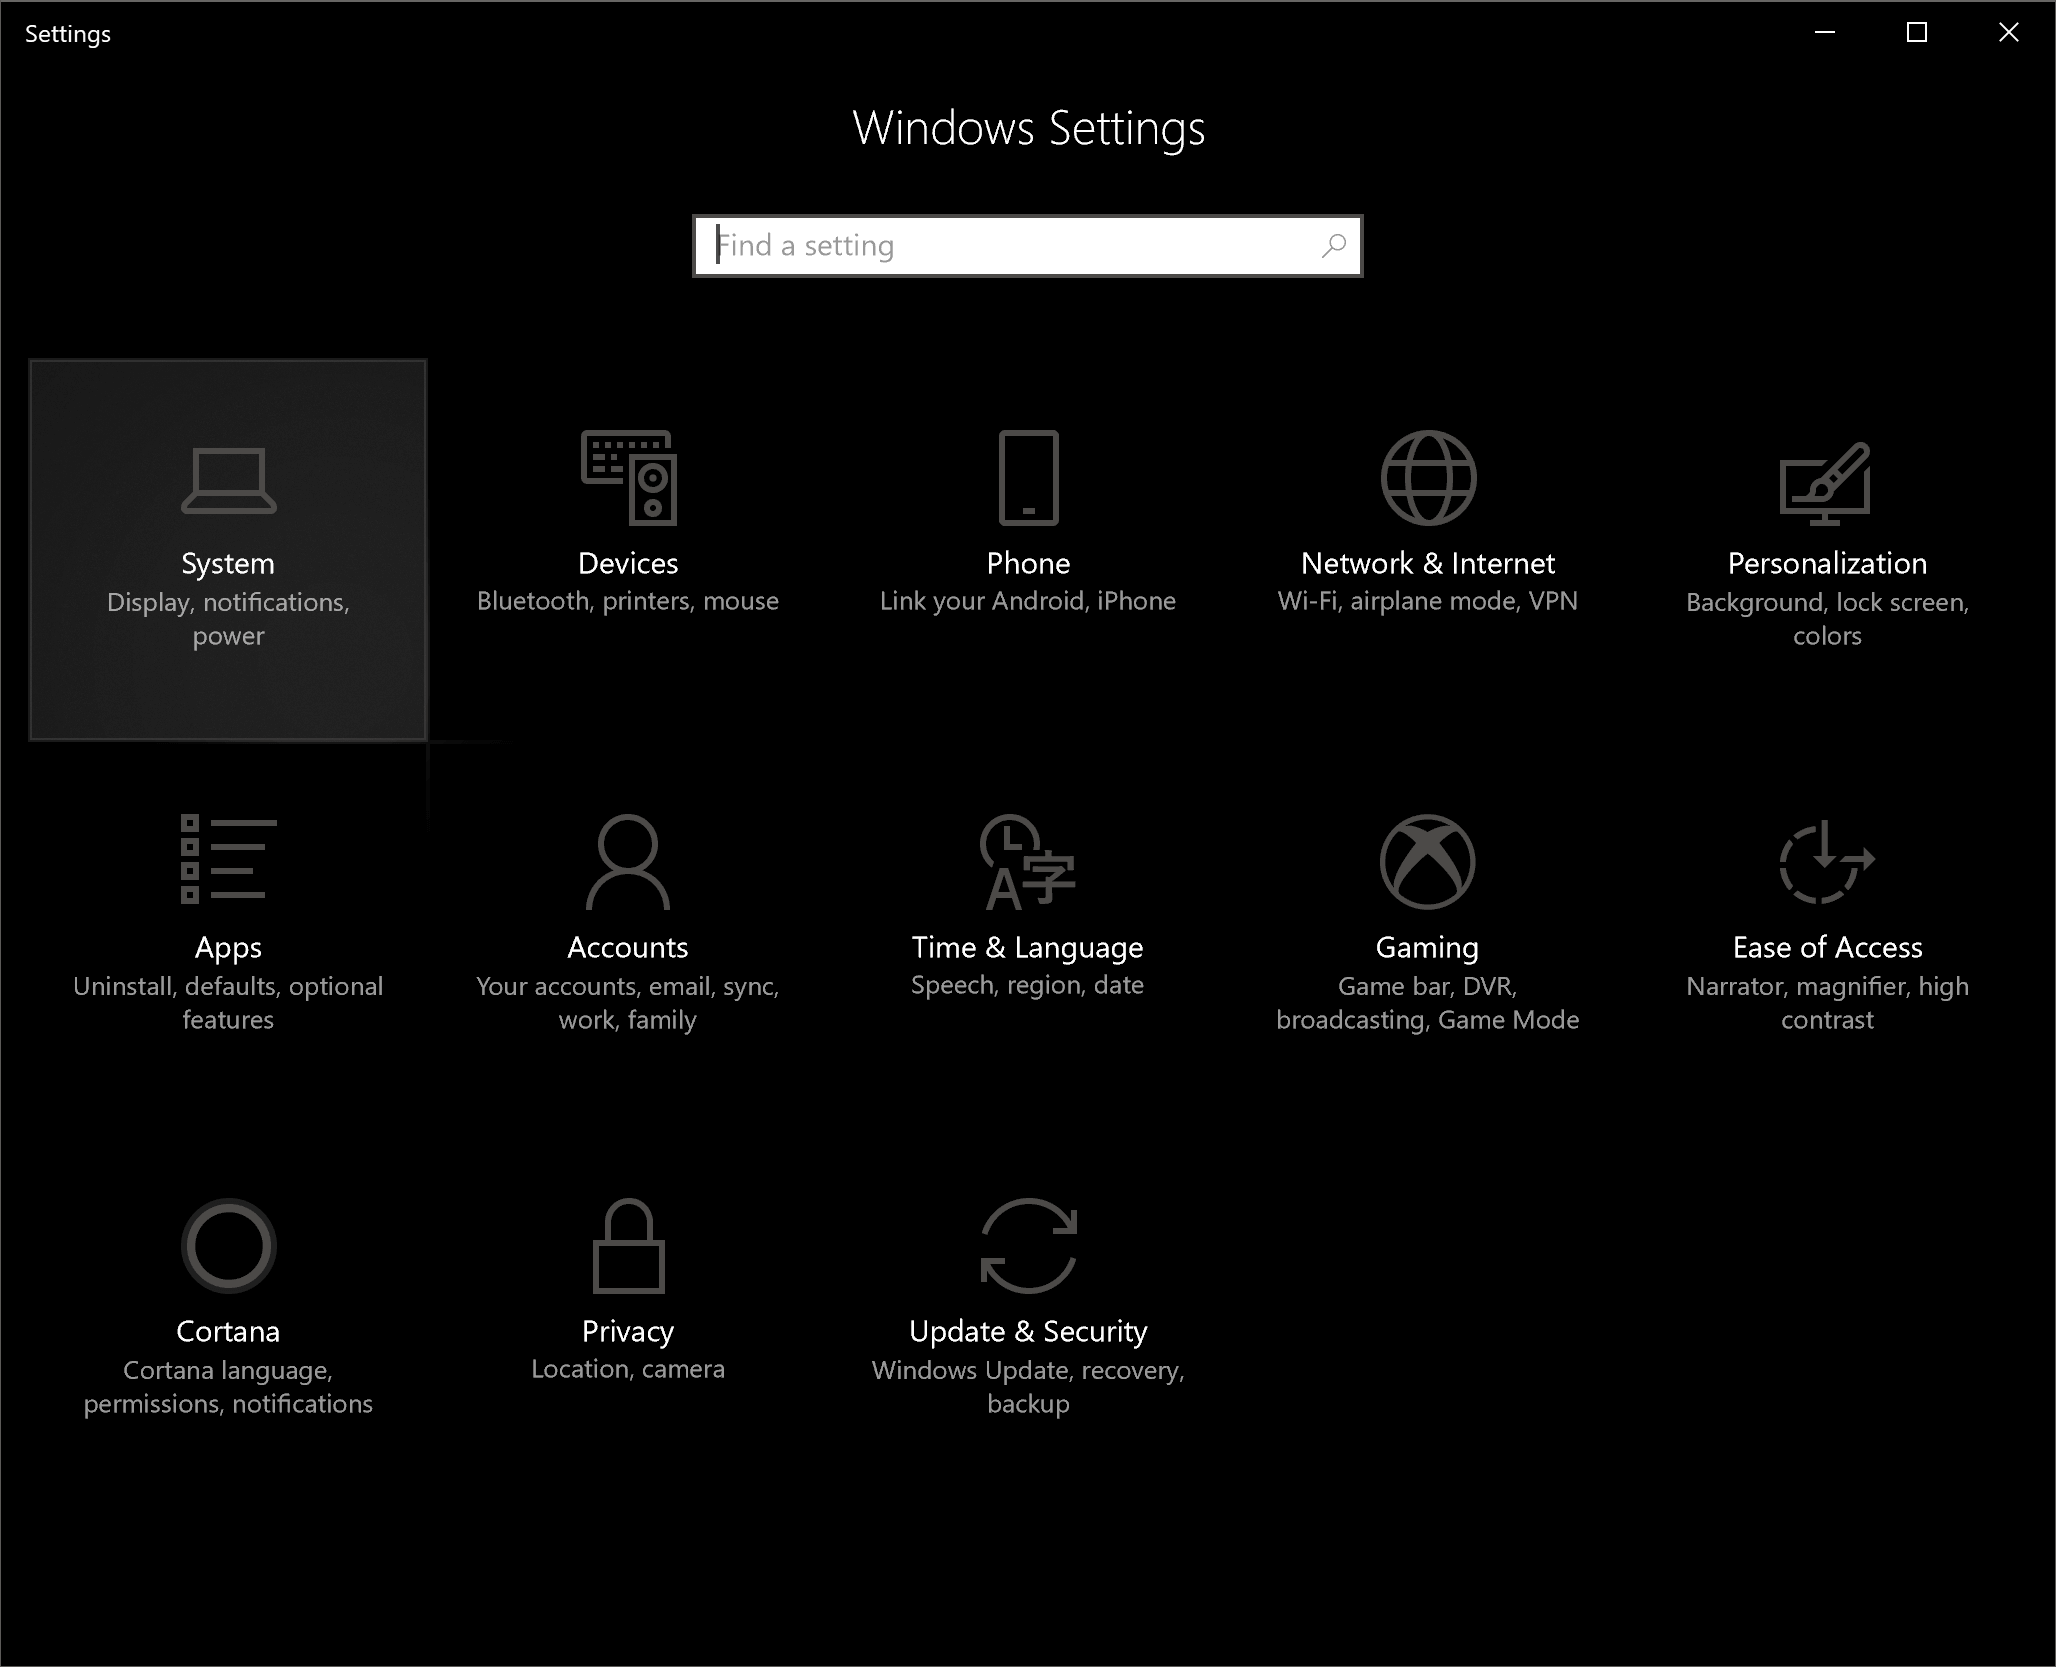
Task: Click the Apps label
Action: pos(228,947)
